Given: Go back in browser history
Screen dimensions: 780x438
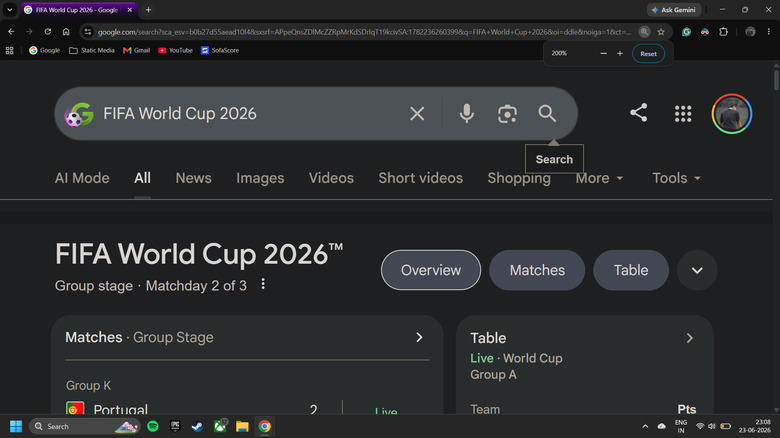Looking at the screenshot, I should pos(11,31).
